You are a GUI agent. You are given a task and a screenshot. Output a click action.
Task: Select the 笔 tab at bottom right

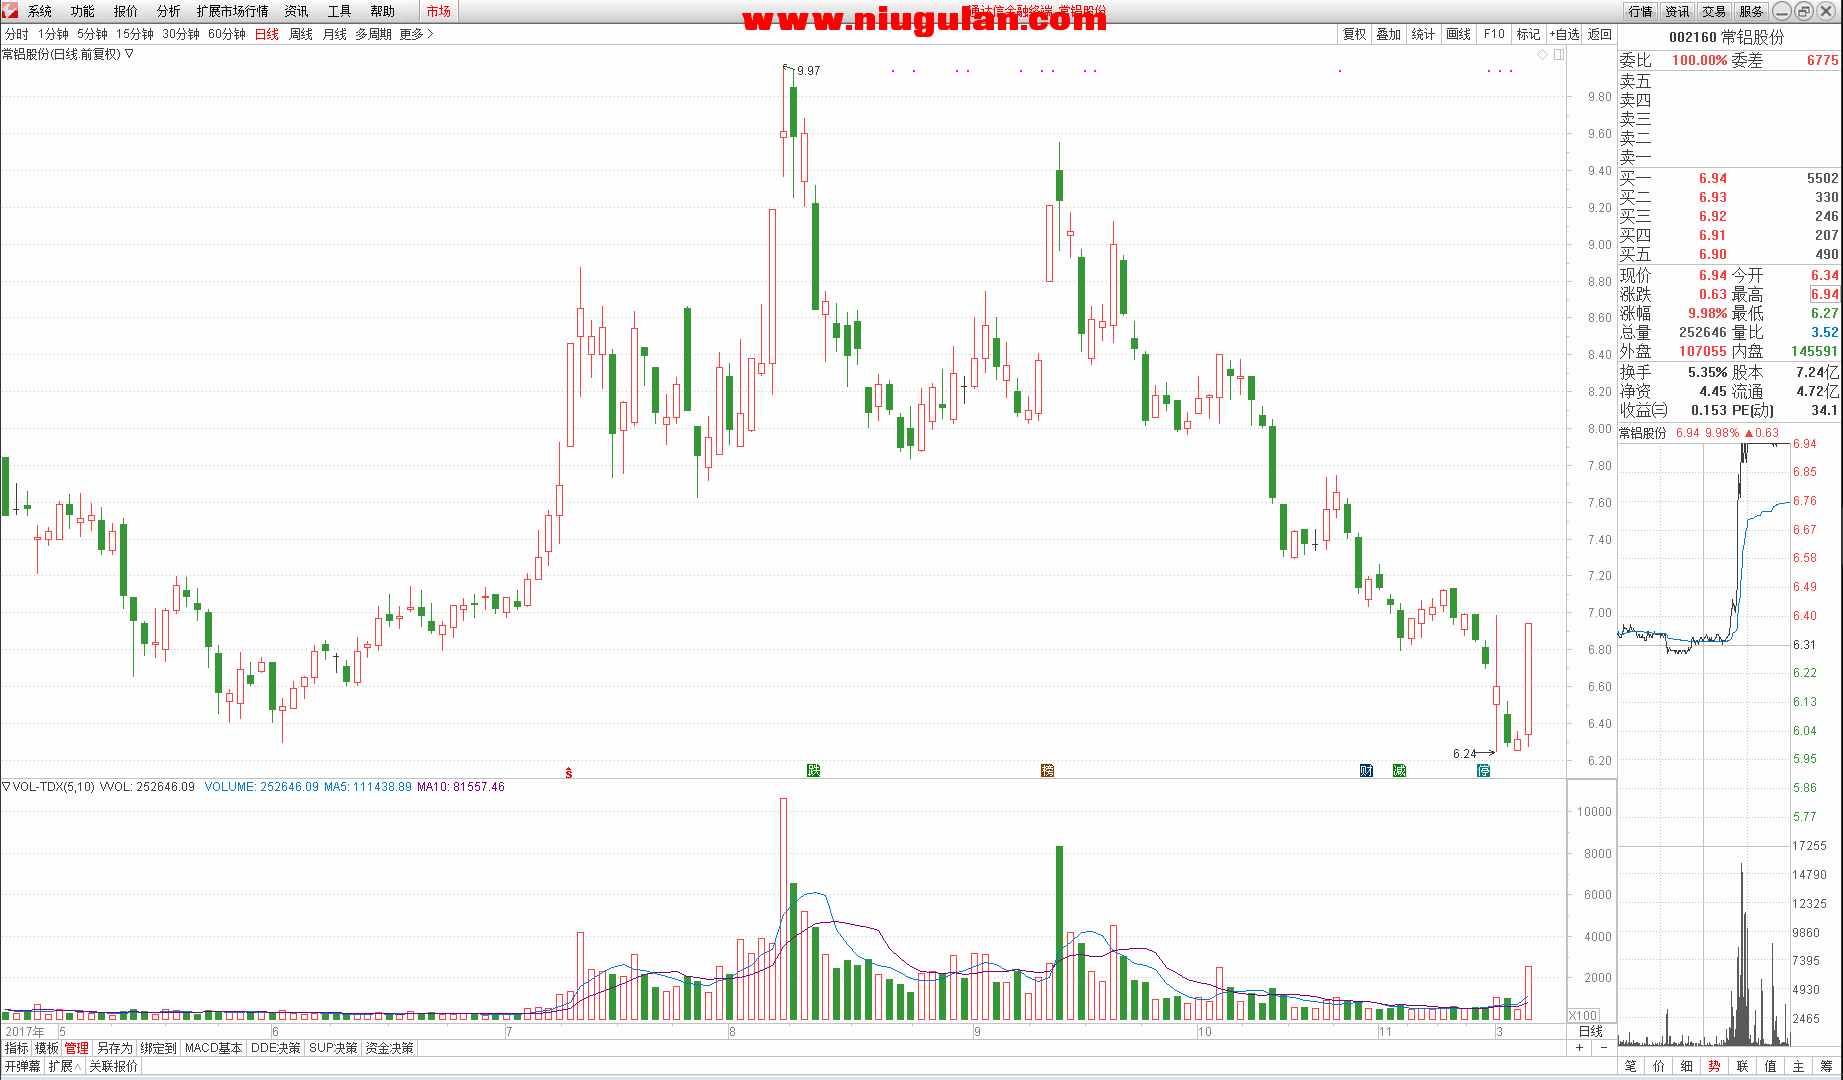tap(1631, 1066)
